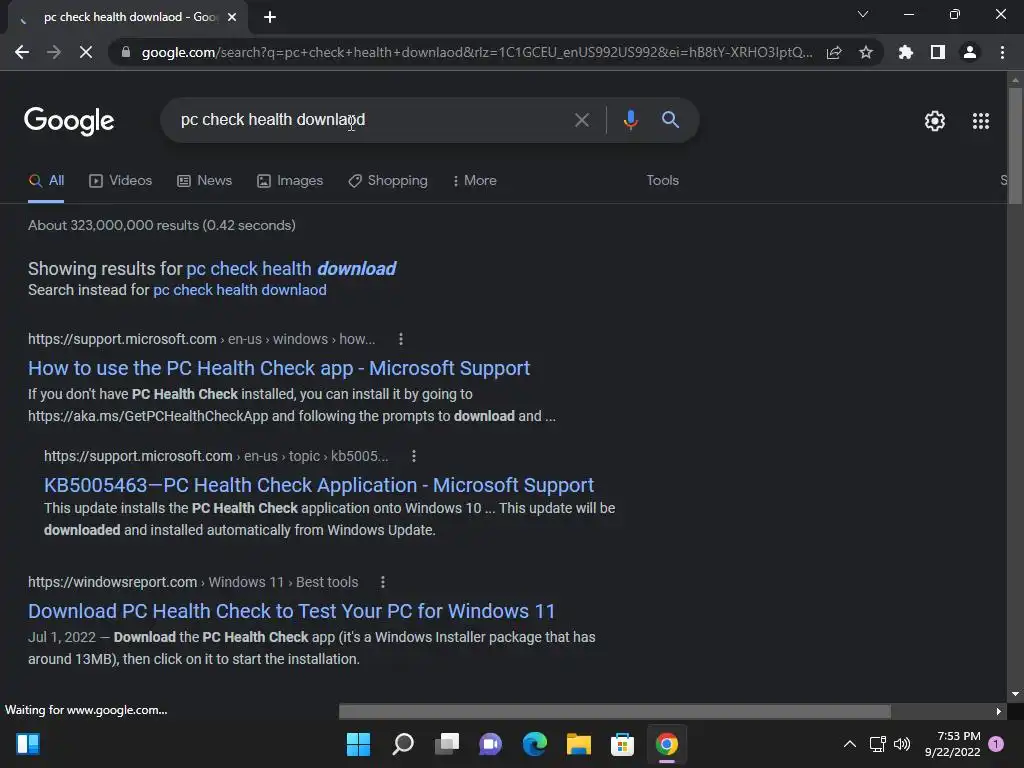Select the All results tab
Screen dimensions: 1024x768
pos(46,180)
